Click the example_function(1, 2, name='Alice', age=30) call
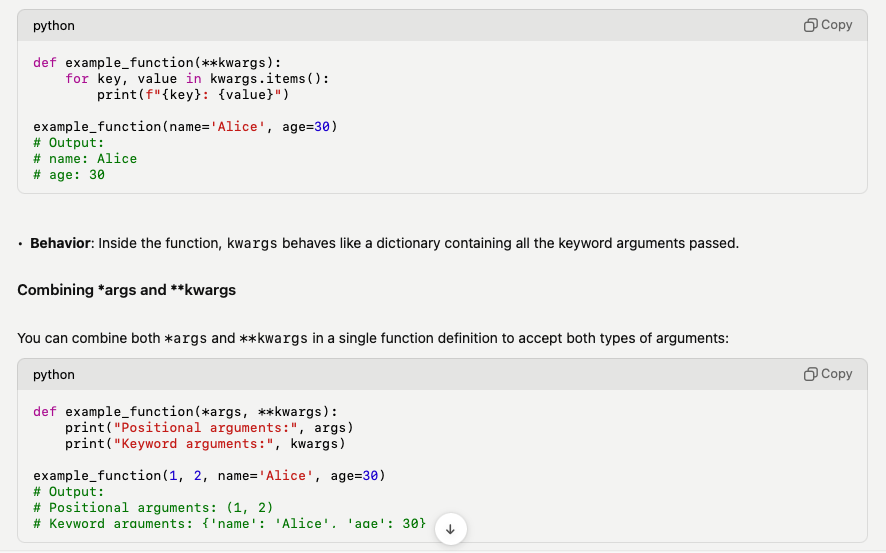886x553 pixels. pos(209,476)
